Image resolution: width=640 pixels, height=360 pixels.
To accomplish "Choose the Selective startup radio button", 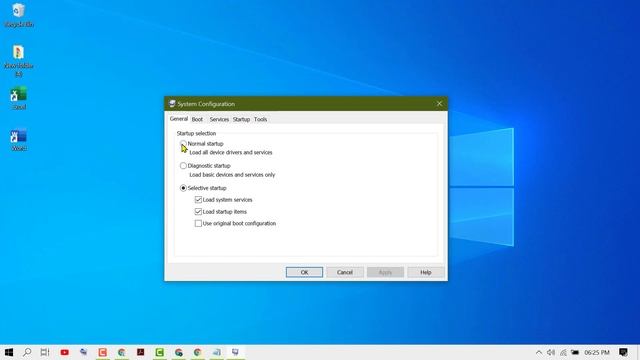I will coord(183,188).
